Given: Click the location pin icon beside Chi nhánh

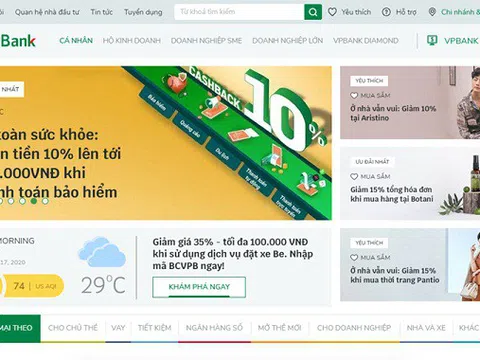Looking at the screenshot, I should [432, 12].
